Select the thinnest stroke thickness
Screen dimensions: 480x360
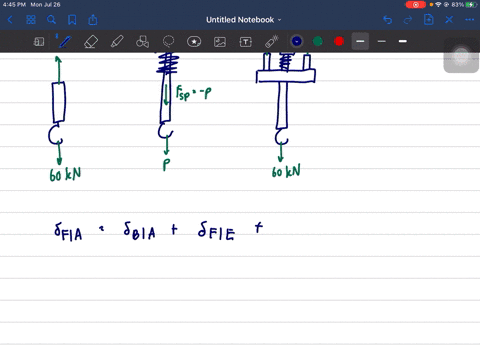(x=382, y=41)
